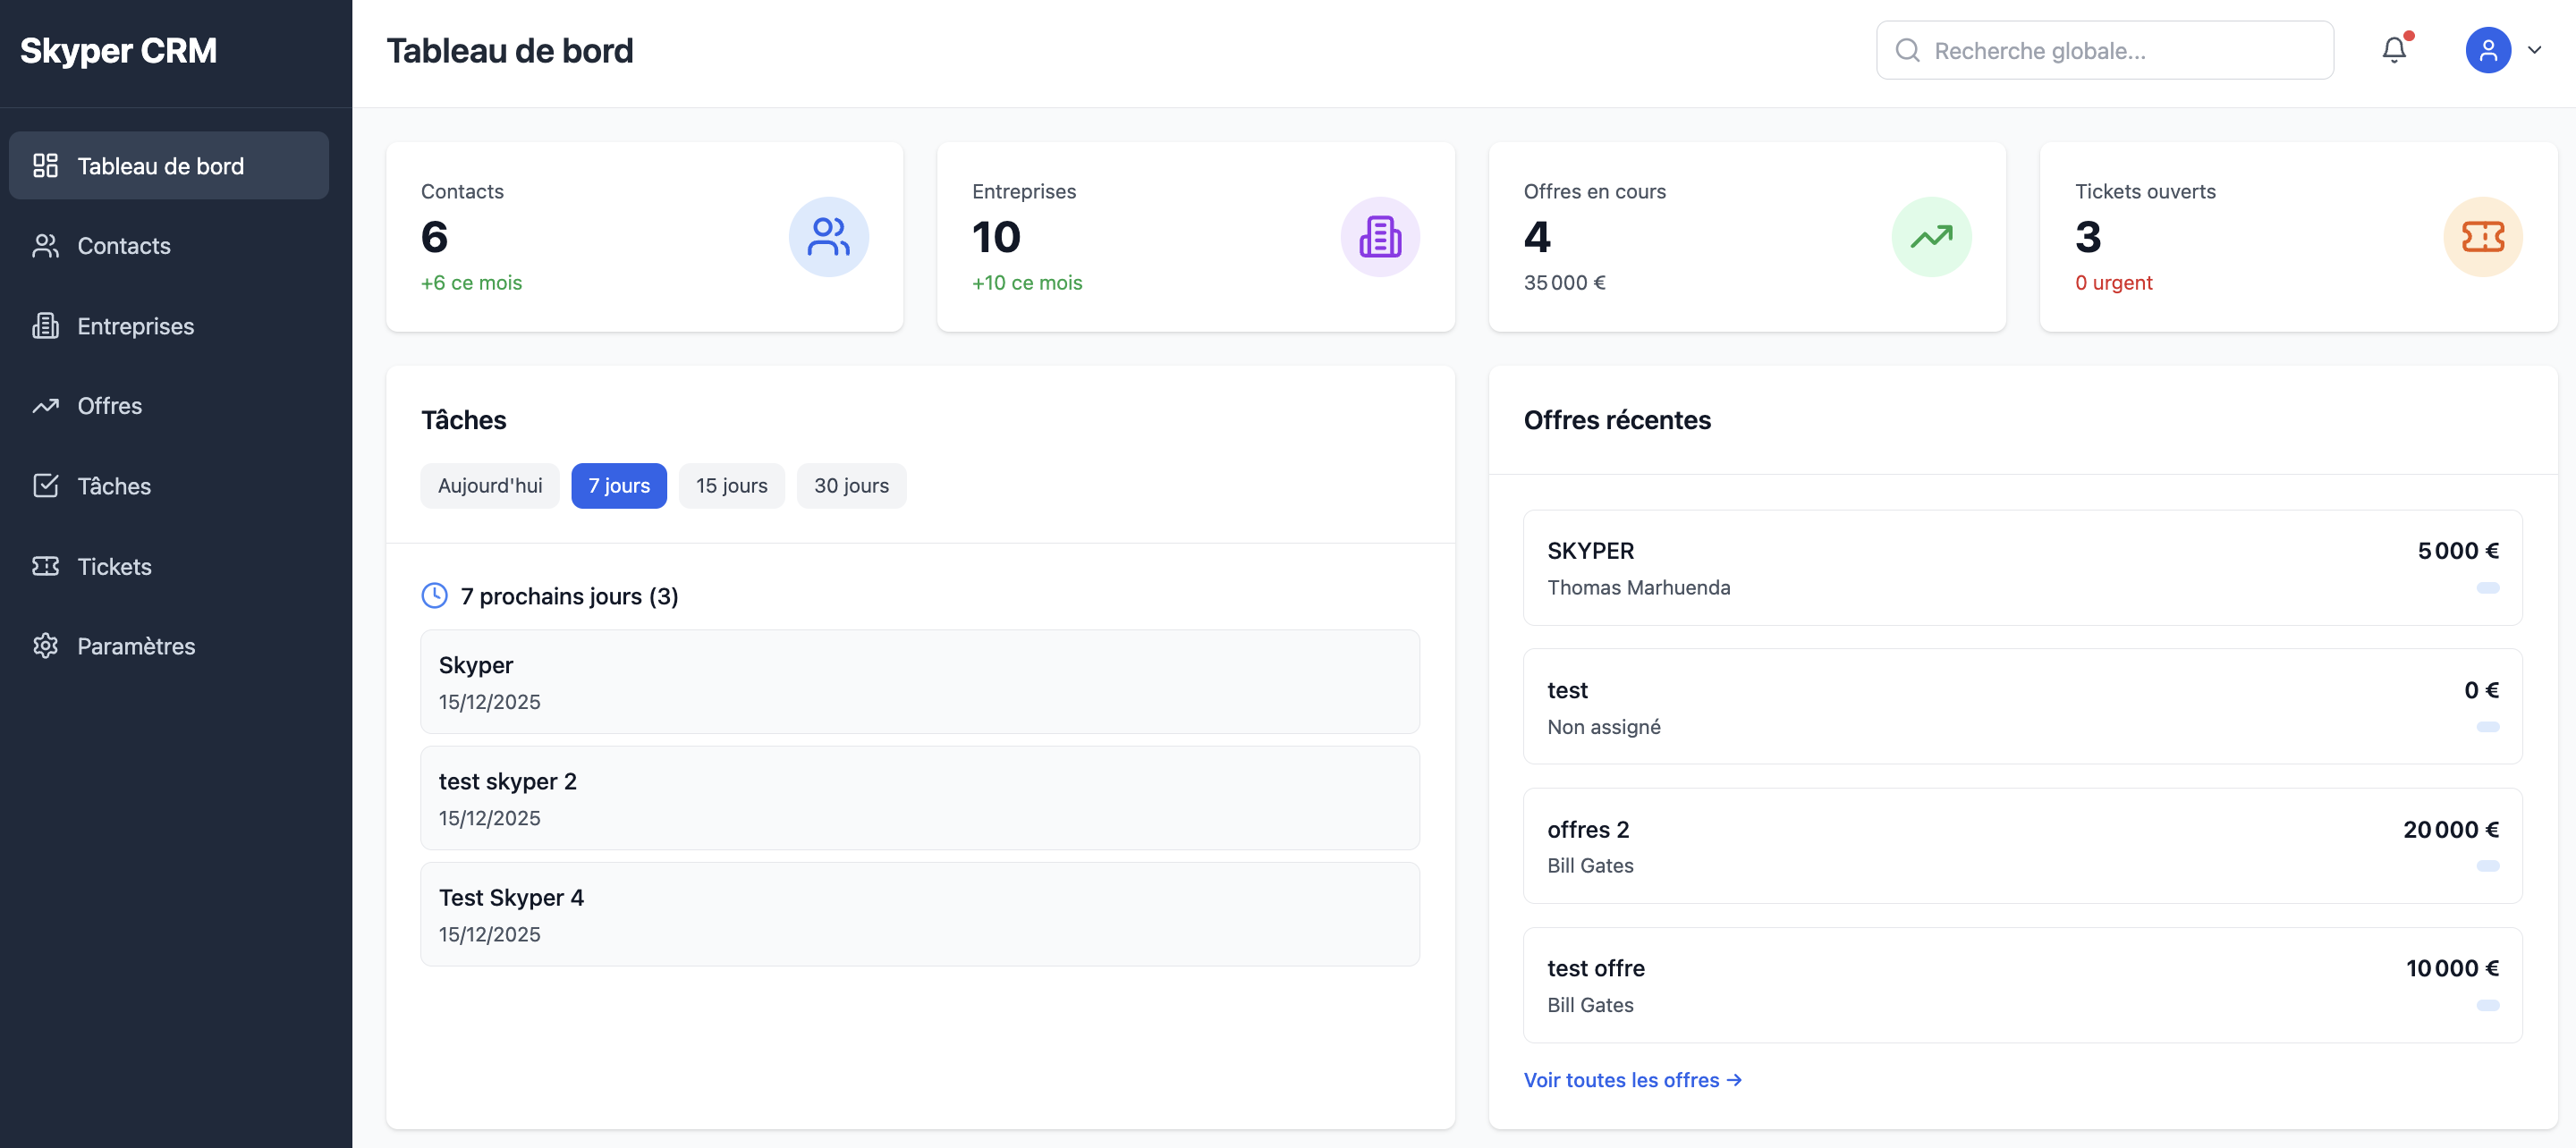The height and width of the screenshot is (1148, 2576).
Task: Choose the 30 jours task filter
Action: pyautogui.click(x=850, y=486)
